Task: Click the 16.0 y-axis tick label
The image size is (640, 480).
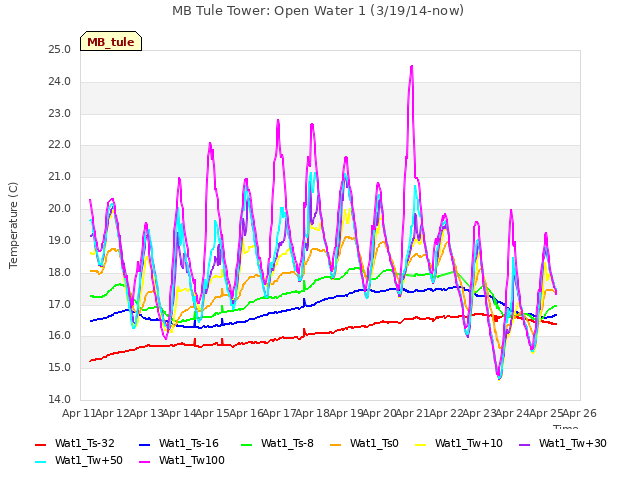Action: [60, 336]
